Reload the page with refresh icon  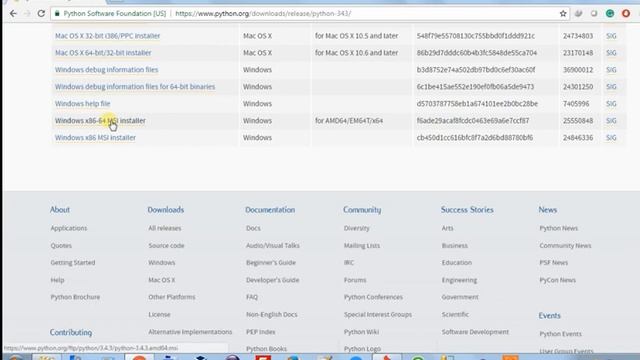click(41, 13)
